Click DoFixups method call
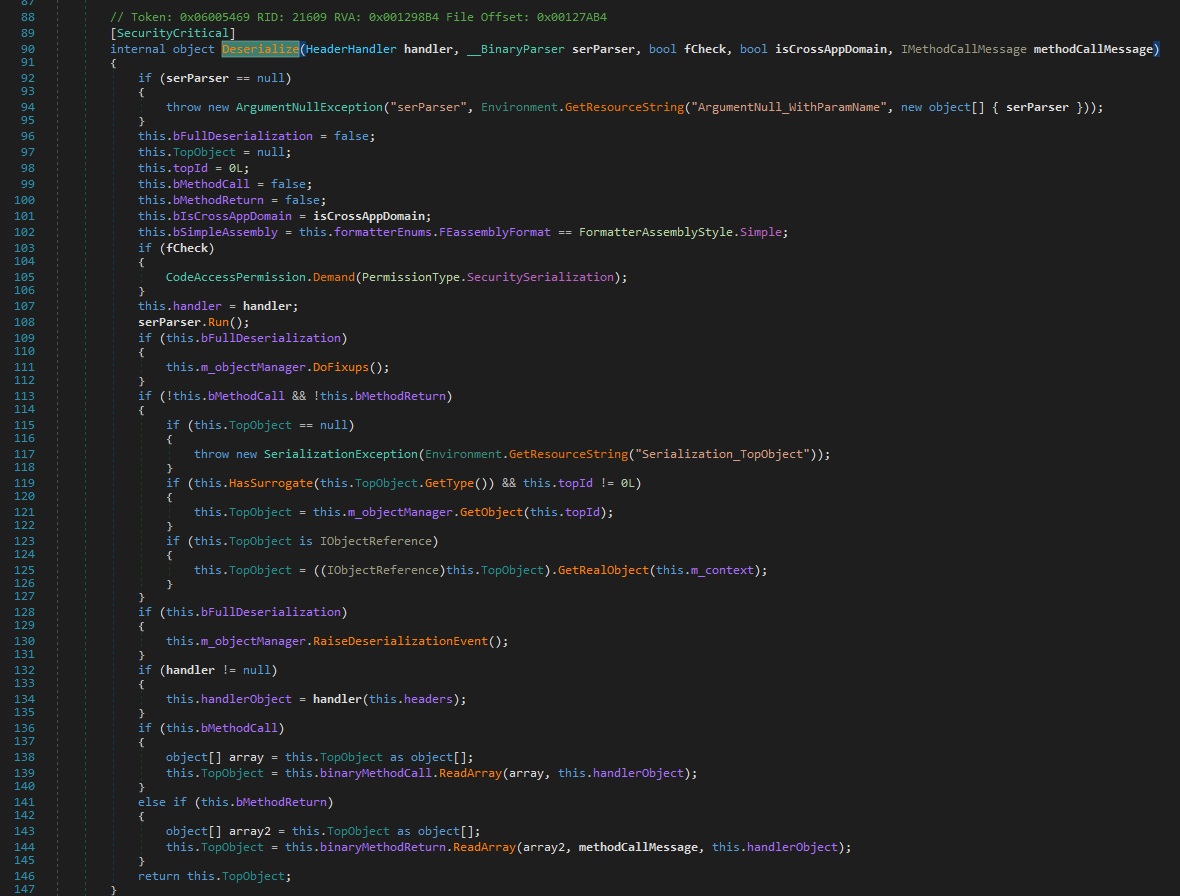Screen dimensions: 1180x896 (x=340, y=367)
